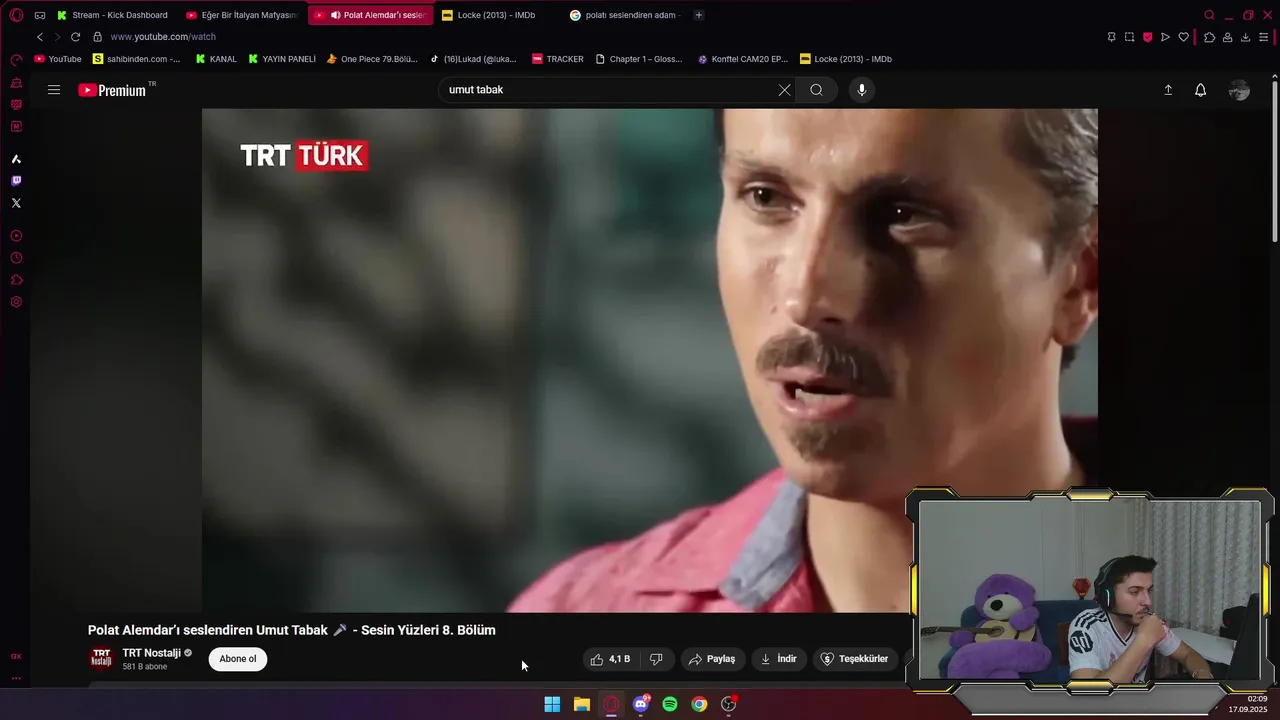Open the sidebar player icon

coord(16,236)
